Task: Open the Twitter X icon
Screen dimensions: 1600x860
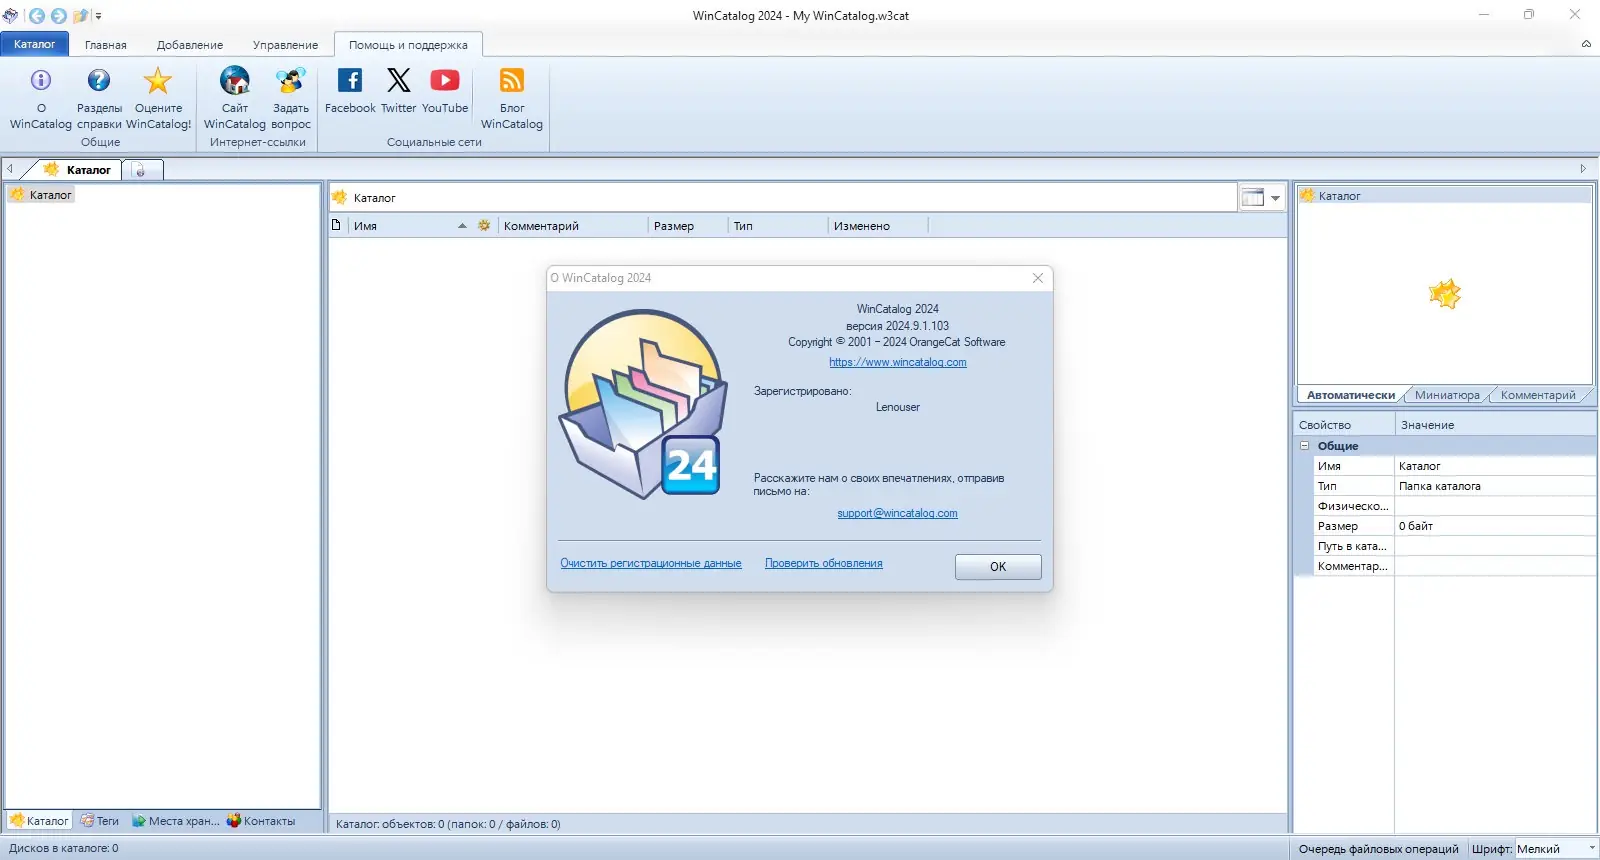Action: pyautogui.click(x=399, y=80)
